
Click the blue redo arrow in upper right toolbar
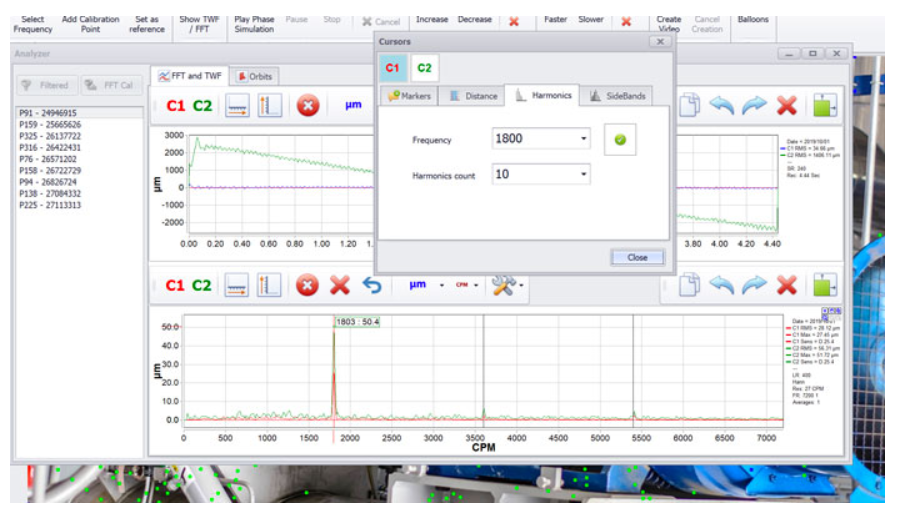(754, 106)
